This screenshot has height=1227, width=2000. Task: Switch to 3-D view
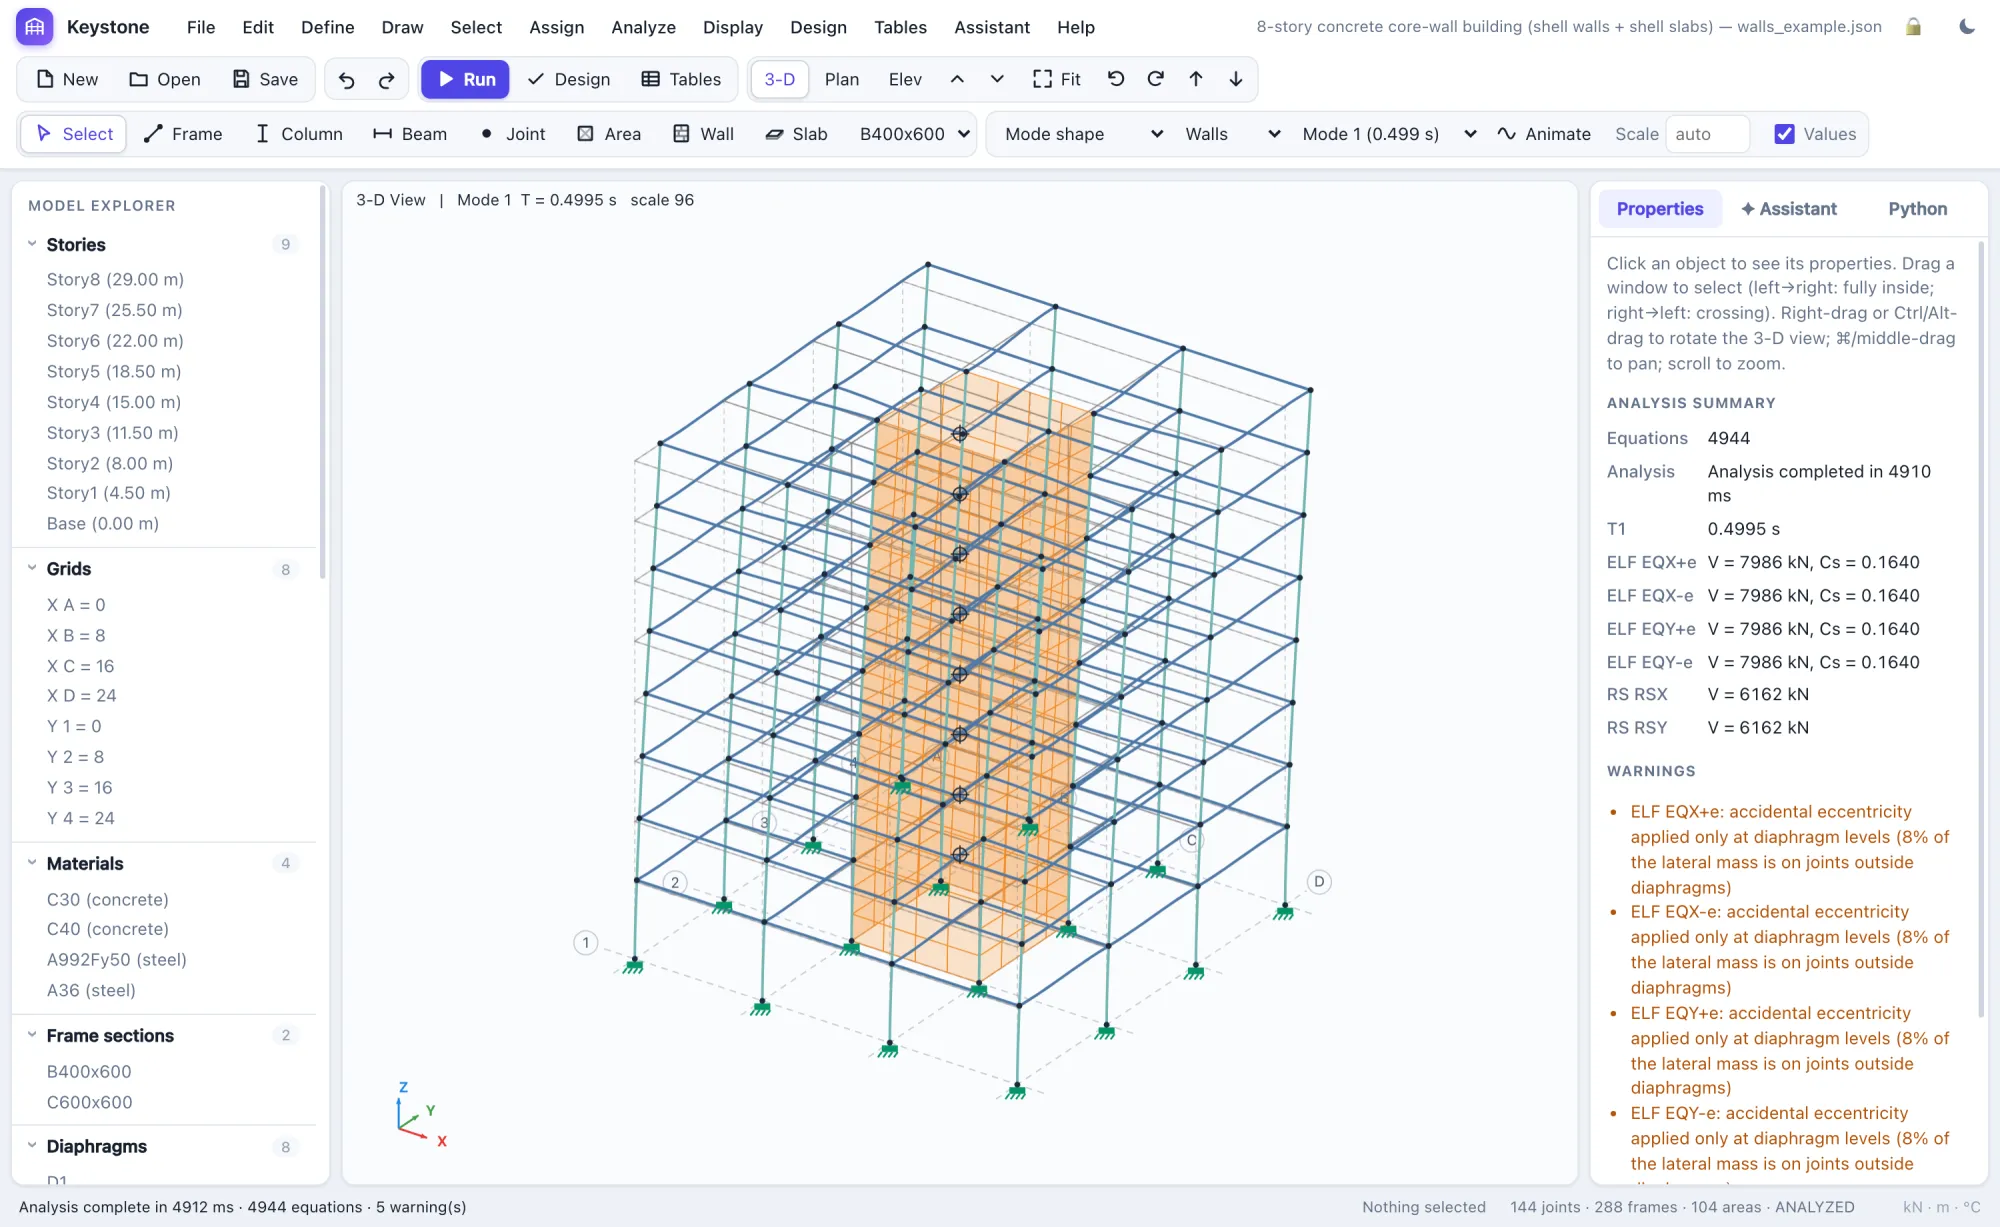click(780, 79)
